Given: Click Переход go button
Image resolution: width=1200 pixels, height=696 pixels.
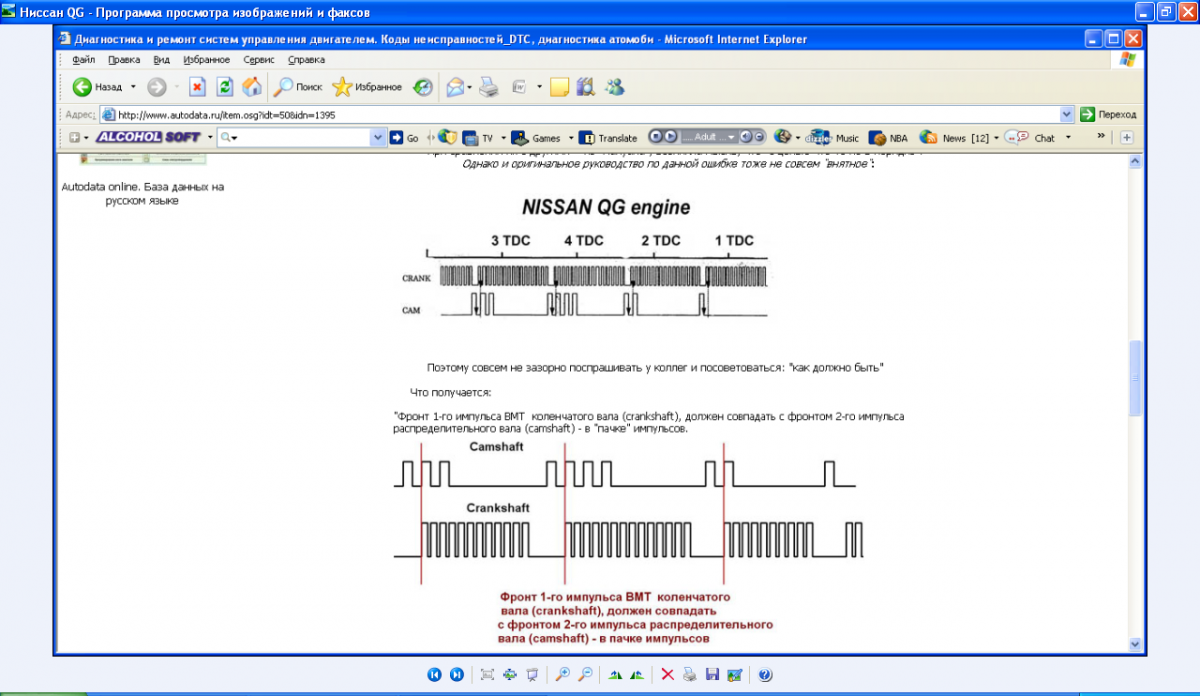Looking at the screenshot, I should click(x=1107, y=114).
